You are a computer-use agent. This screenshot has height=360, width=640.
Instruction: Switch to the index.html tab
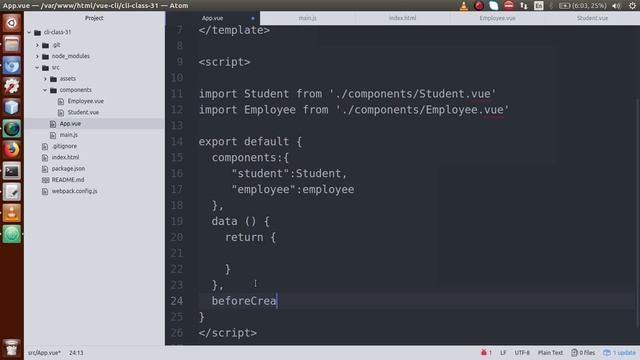402,18
